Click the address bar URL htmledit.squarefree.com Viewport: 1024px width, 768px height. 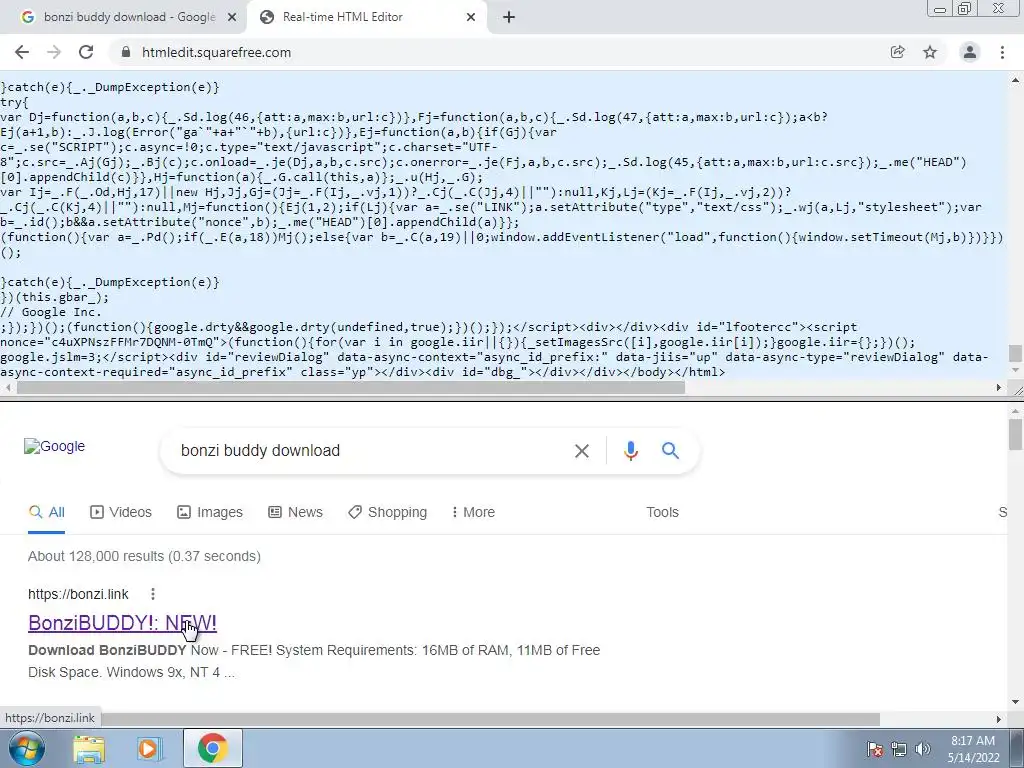click(216, 52)
